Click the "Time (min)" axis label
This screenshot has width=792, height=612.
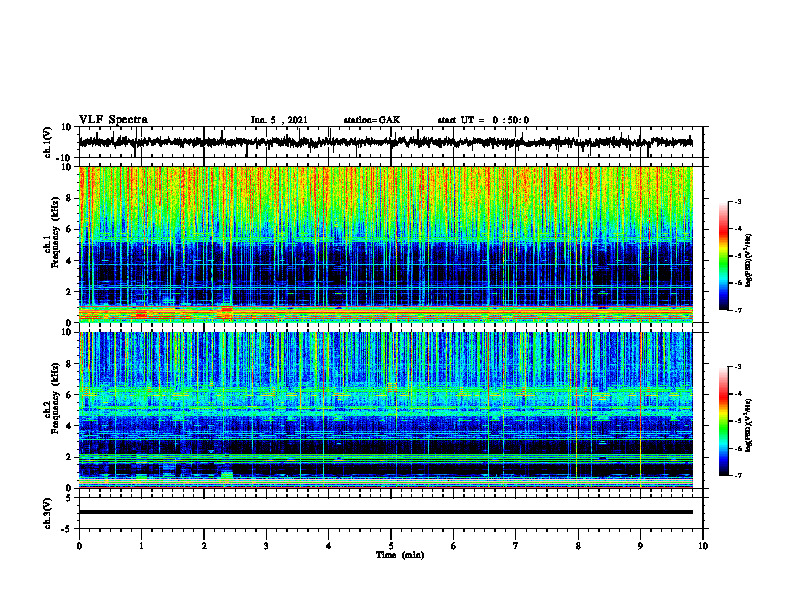(400, 555)
